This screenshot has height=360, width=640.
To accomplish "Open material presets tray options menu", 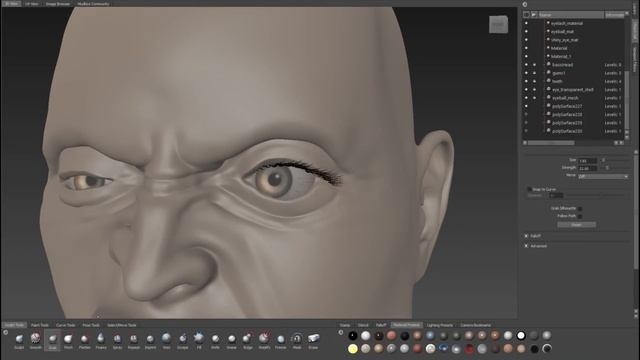I will [341, 332].
